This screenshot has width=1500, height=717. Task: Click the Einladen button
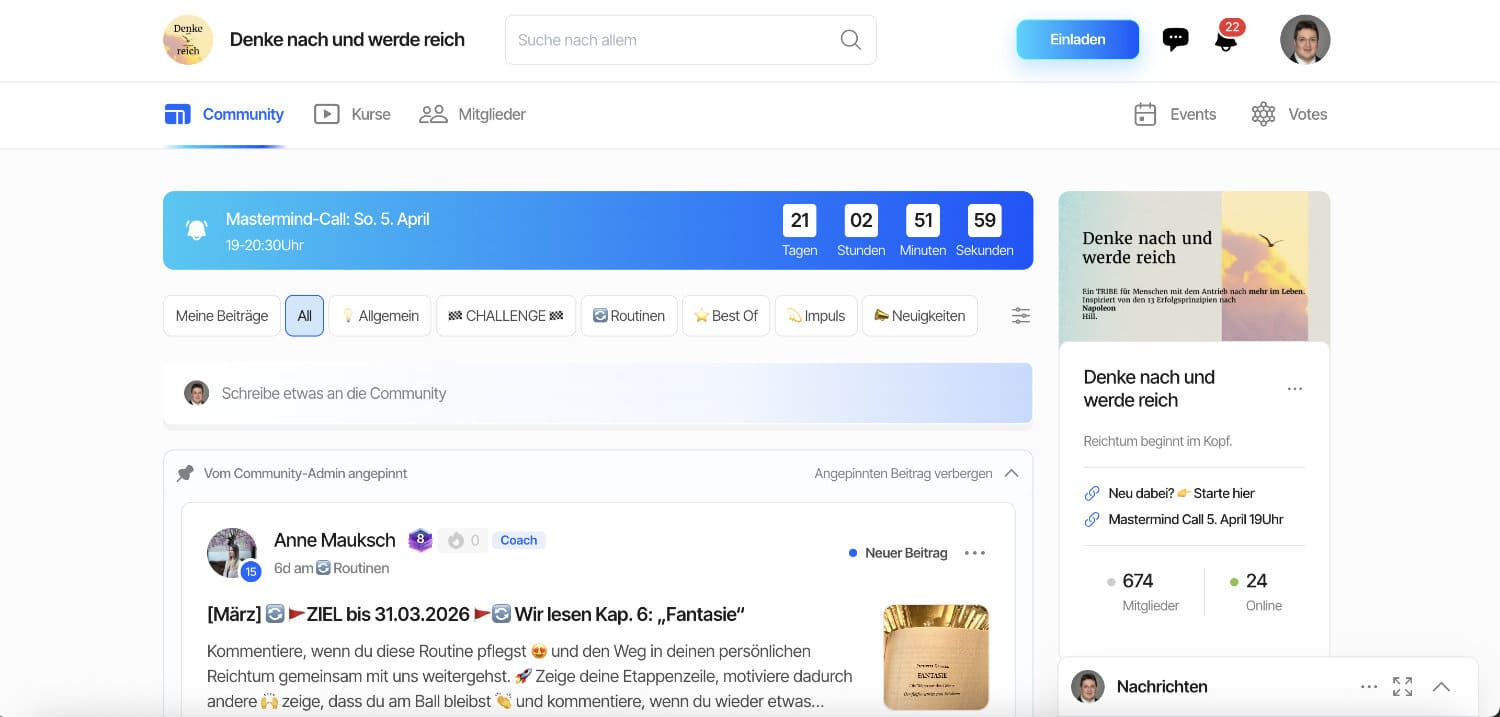(1077, 40)
